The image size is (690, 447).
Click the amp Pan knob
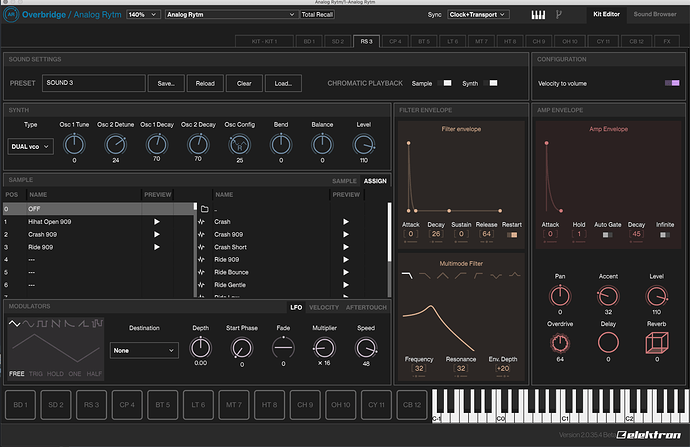coord(560,297)
